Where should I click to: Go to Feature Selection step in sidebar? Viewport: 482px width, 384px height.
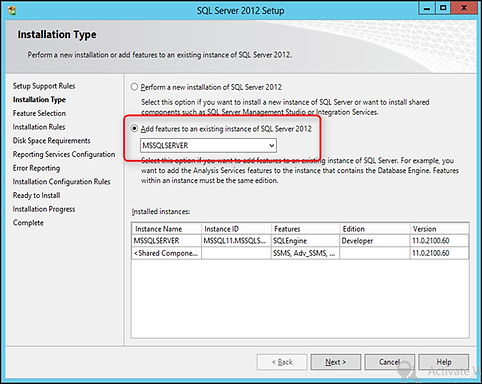point(39,113)
